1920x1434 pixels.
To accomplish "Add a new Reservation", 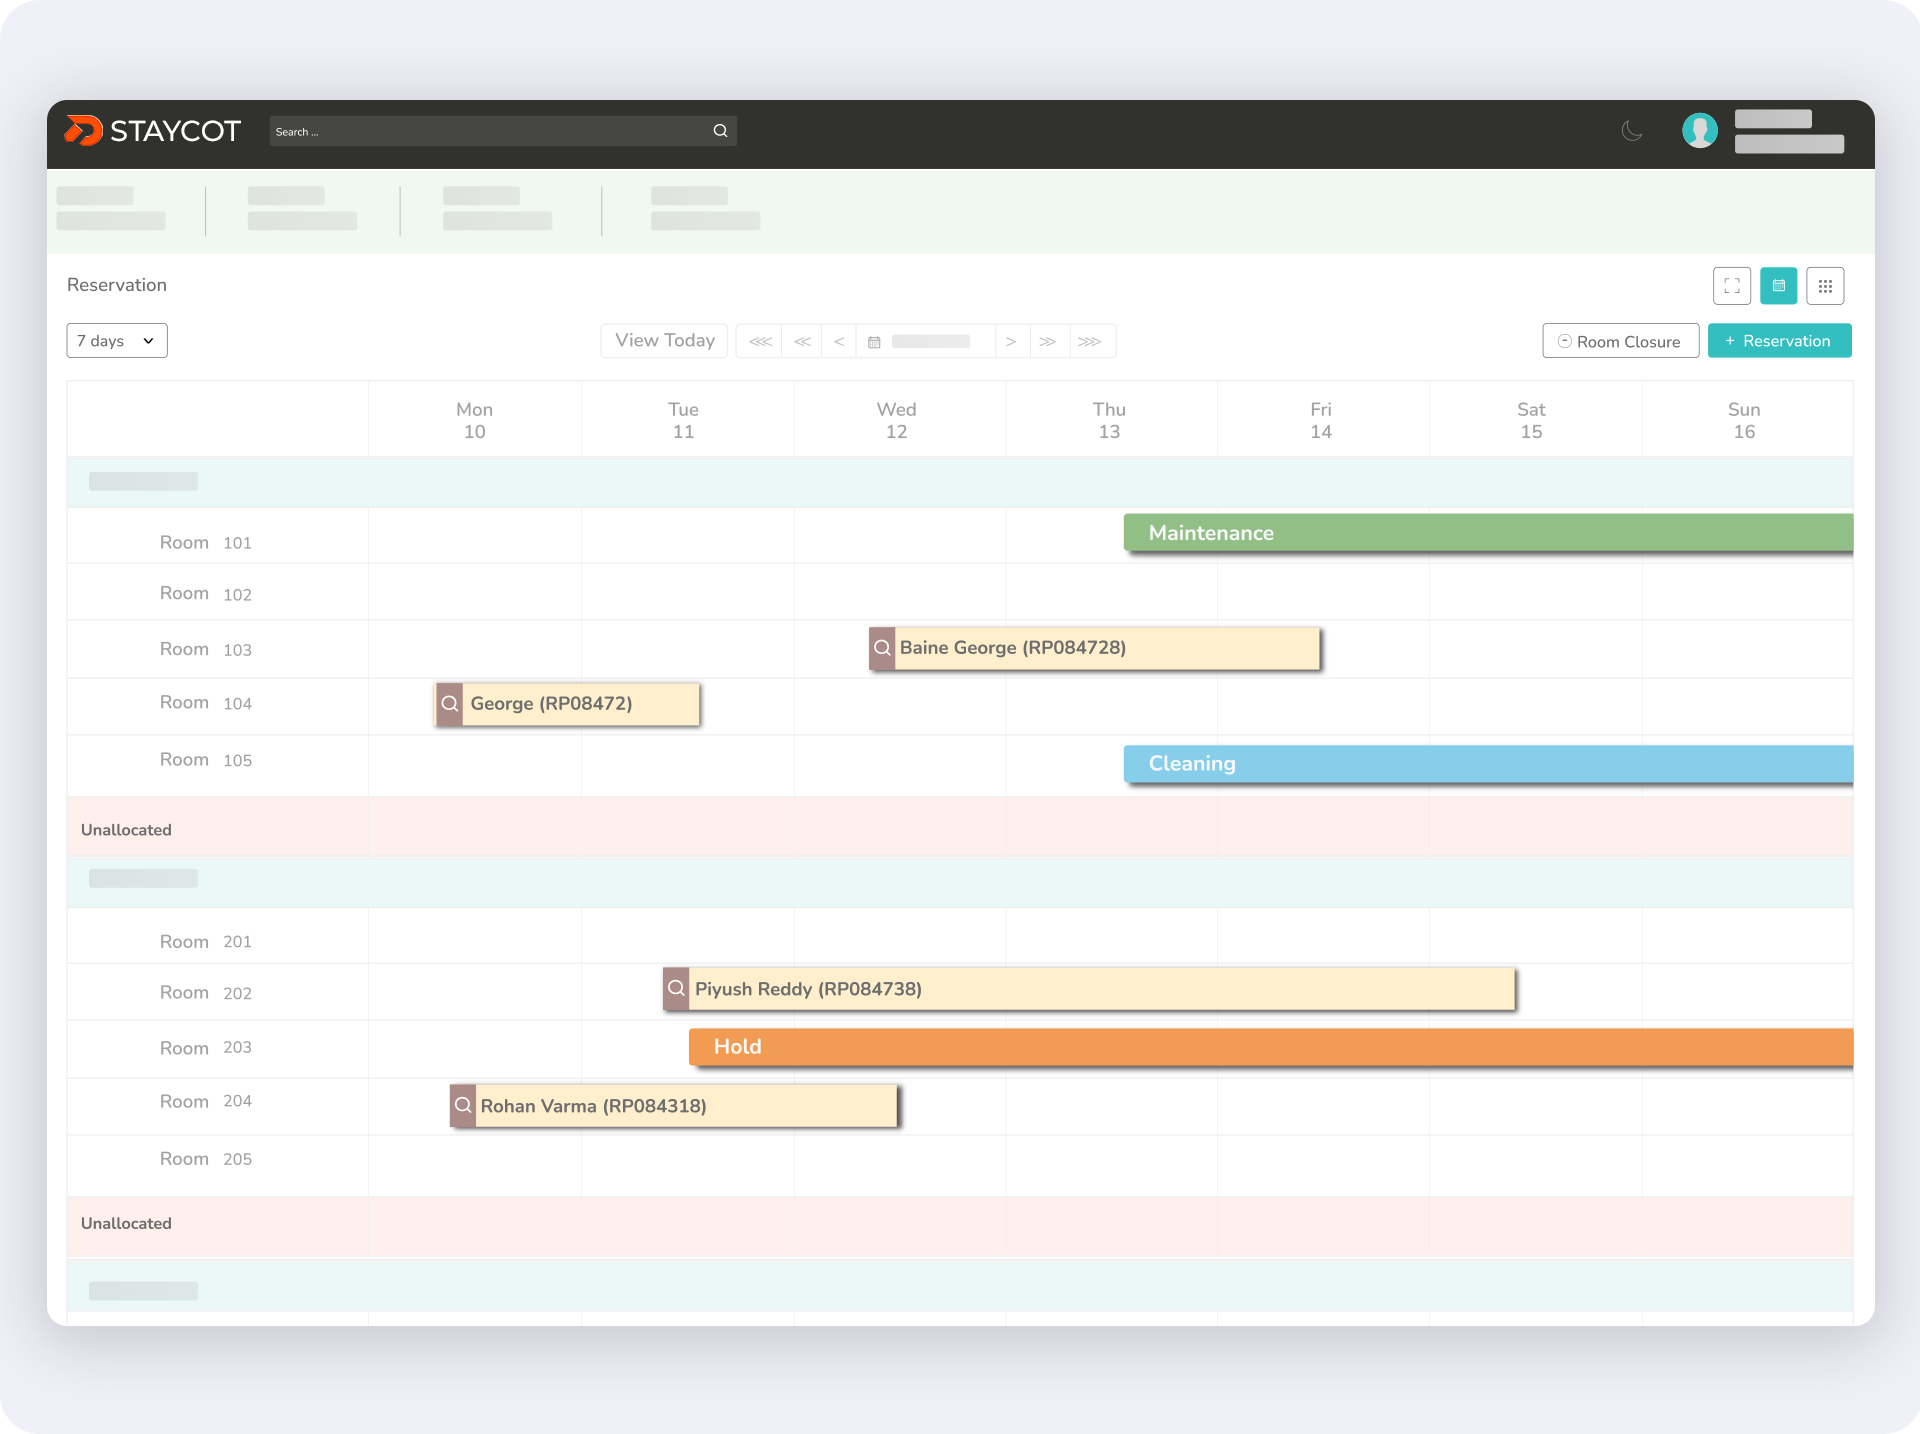I will (x=1779, y=341).
